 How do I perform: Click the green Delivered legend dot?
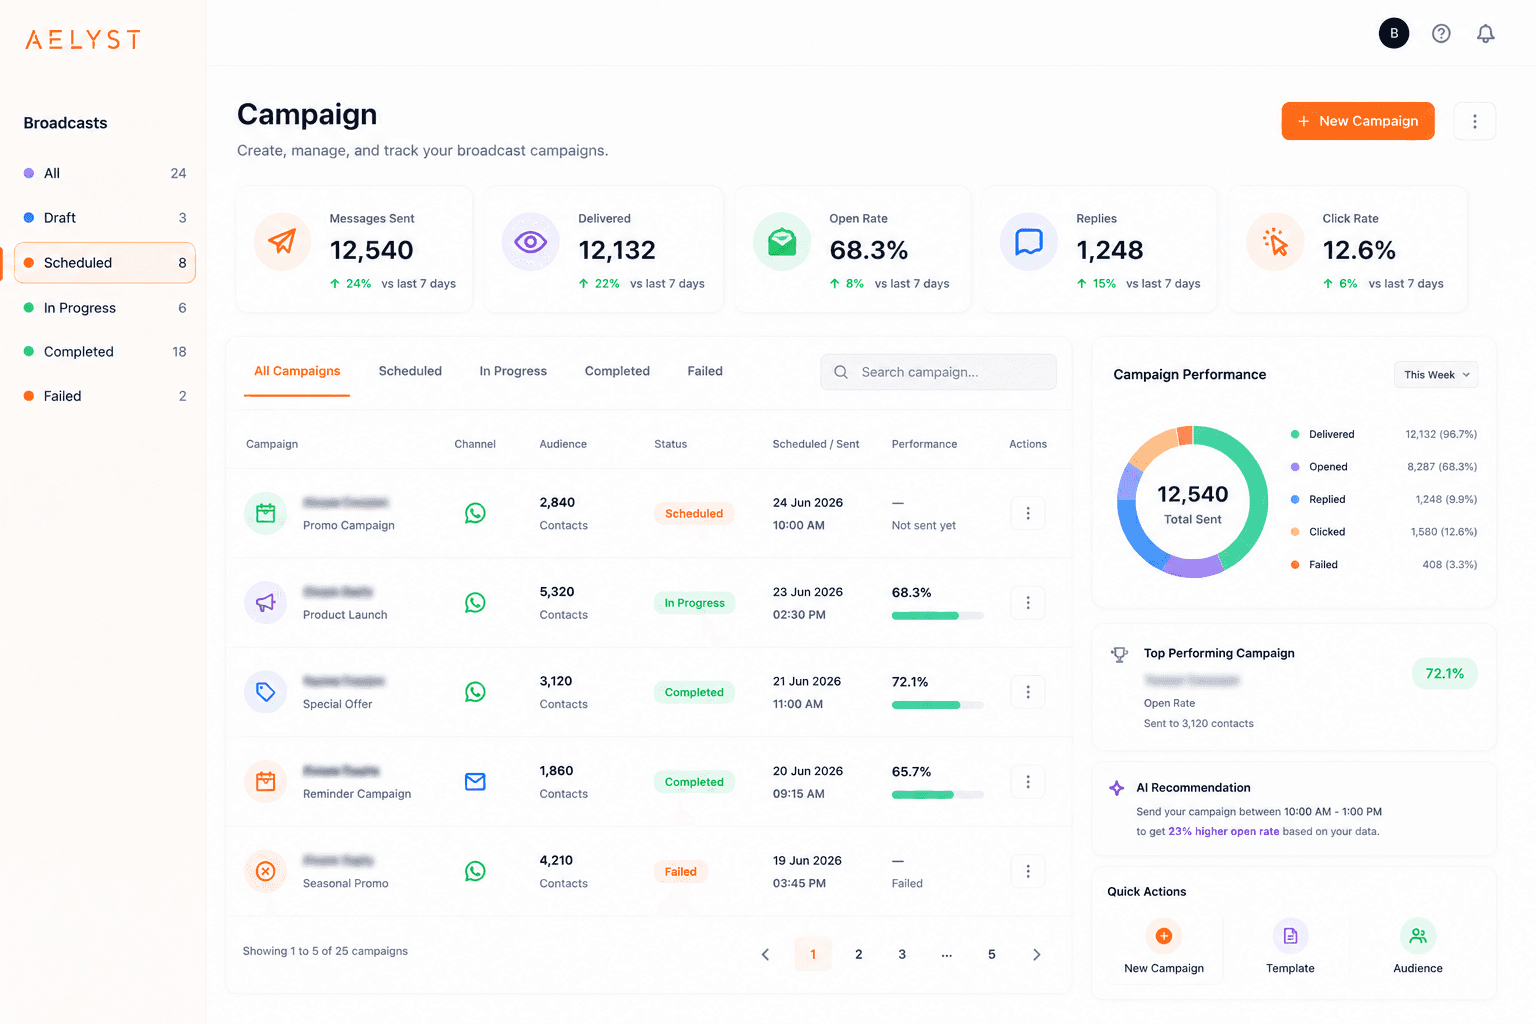(x=1295, y=435)
